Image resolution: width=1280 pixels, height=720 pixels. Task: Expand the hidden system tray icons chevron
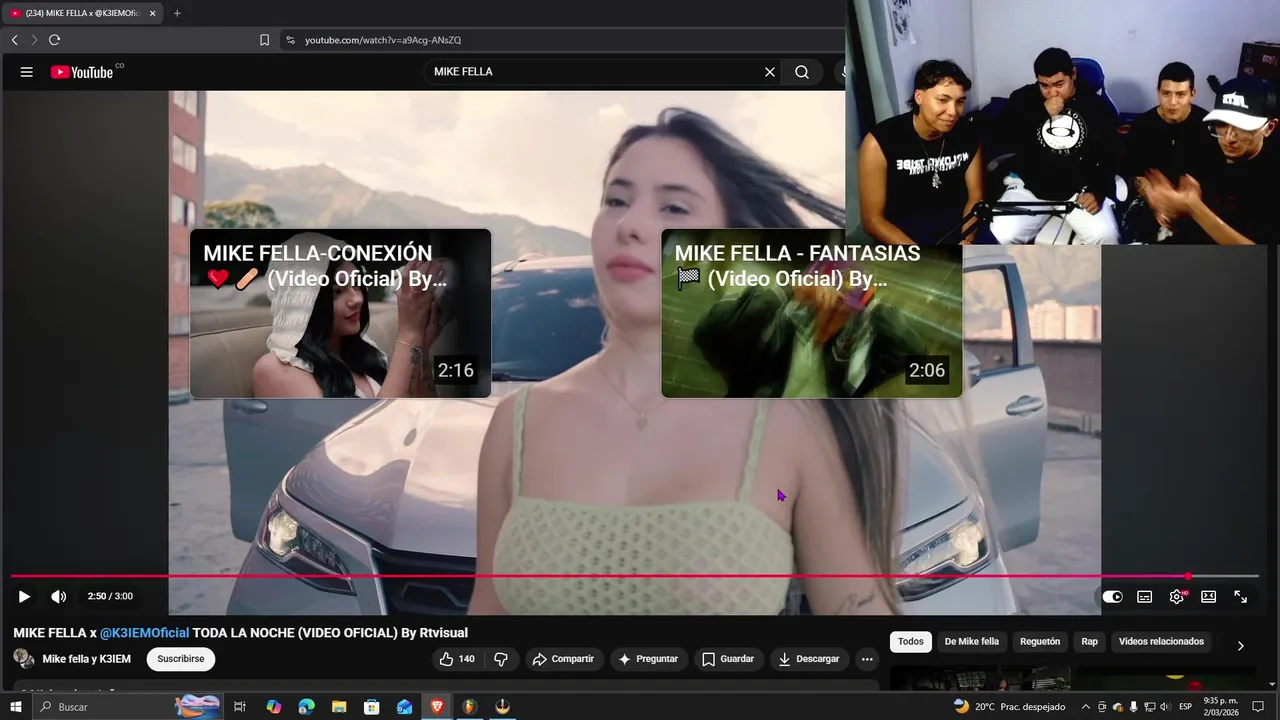[x=1086, y=707]
